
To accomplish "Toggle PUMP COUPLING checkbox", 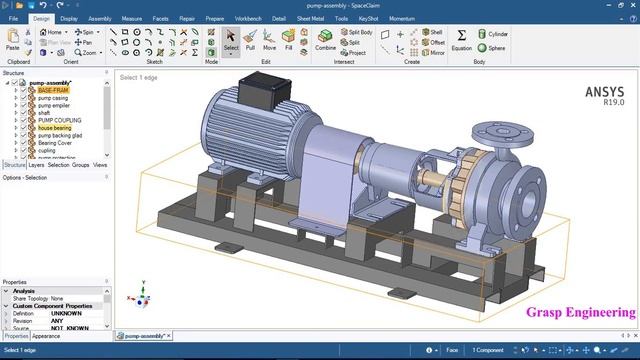I will click(23, 120).
